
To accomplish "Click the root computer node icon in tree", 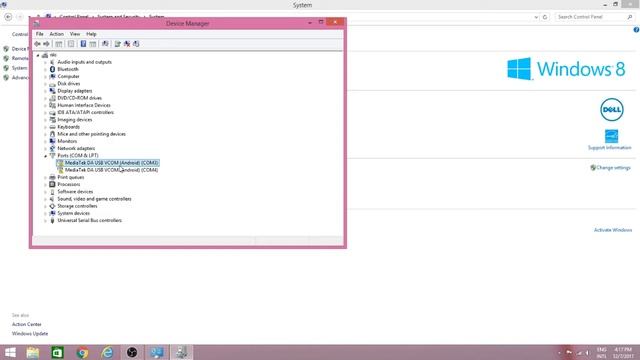I will point(45,55).
